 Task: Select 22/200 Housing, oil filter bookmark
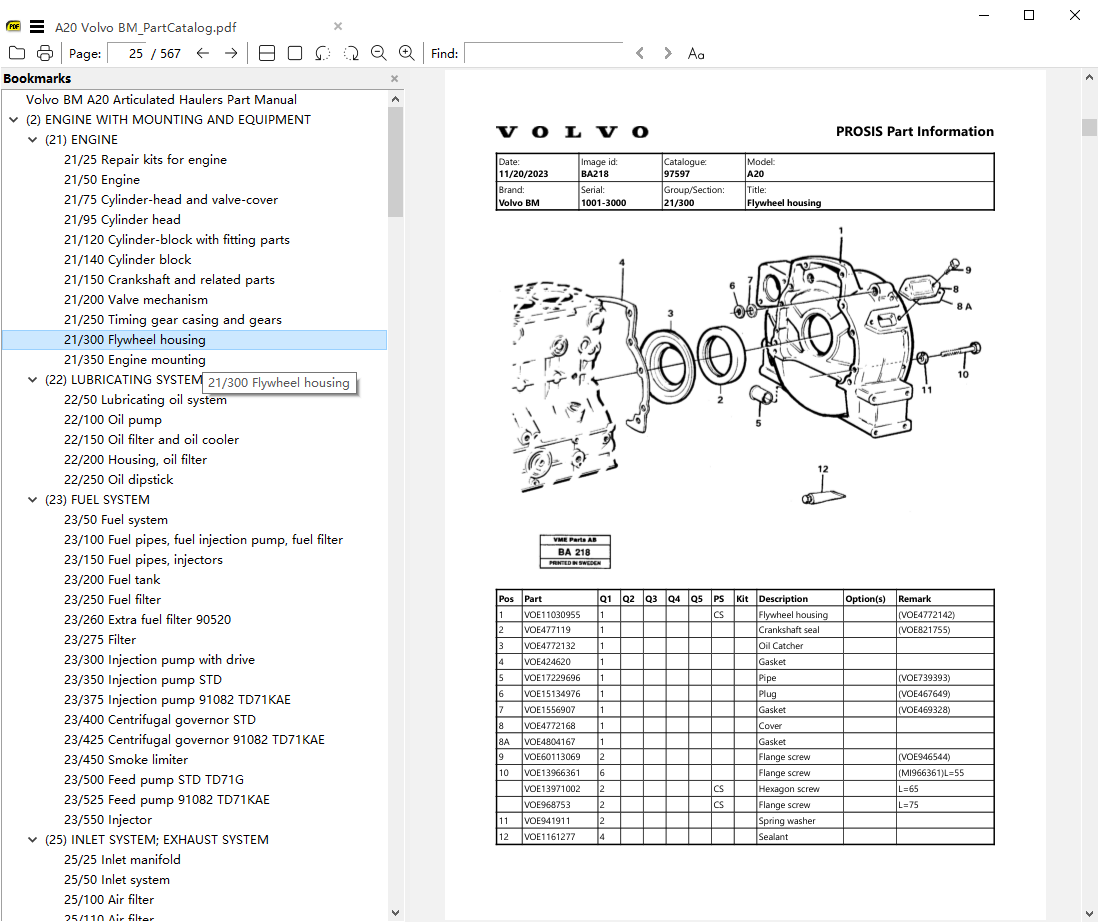coord(135,460)
